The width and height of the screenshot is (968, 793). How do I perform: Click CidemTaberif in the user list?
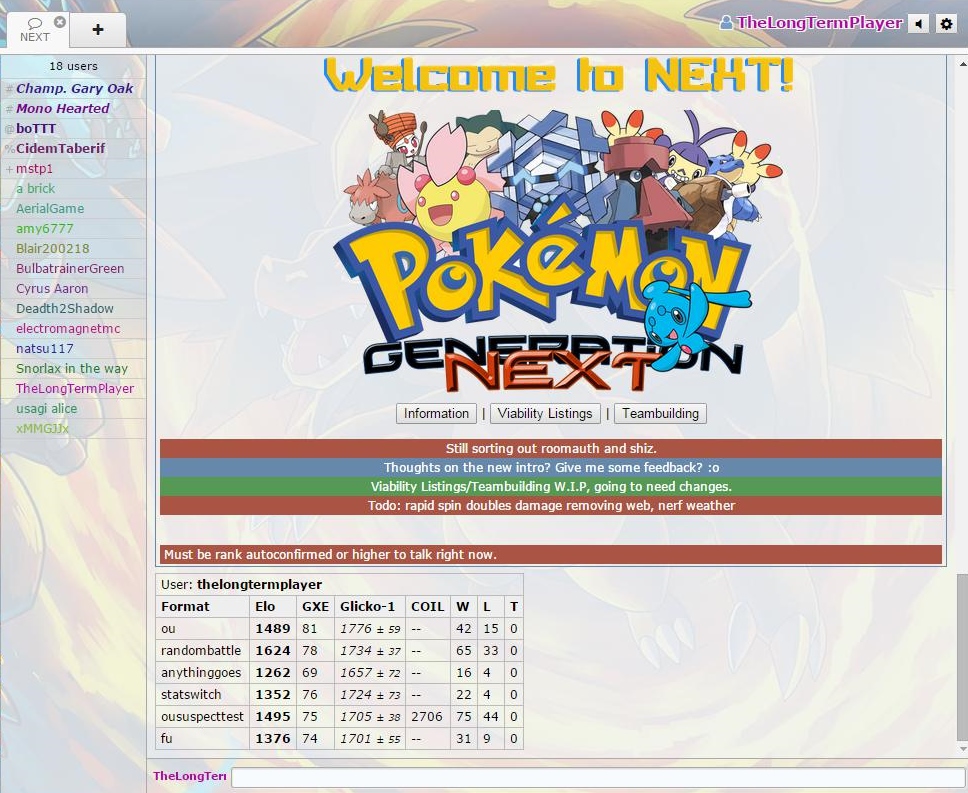(60, 148)
